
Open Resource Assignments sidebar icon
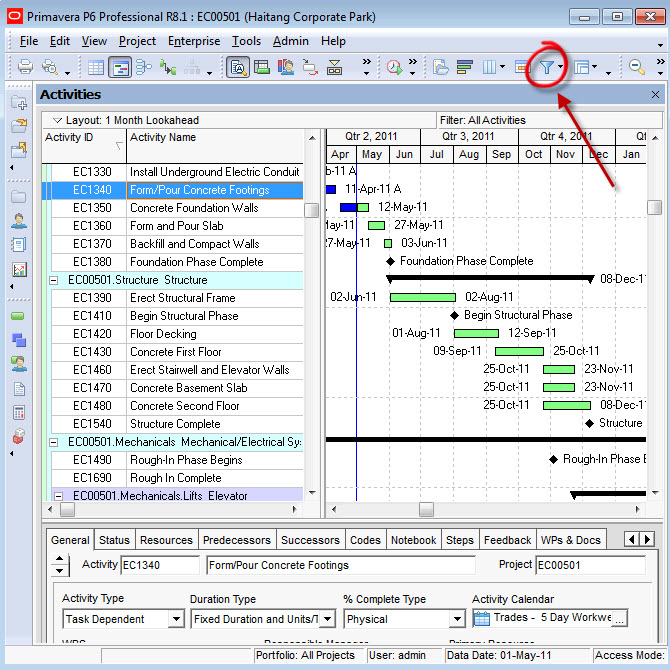click(19, 364)
